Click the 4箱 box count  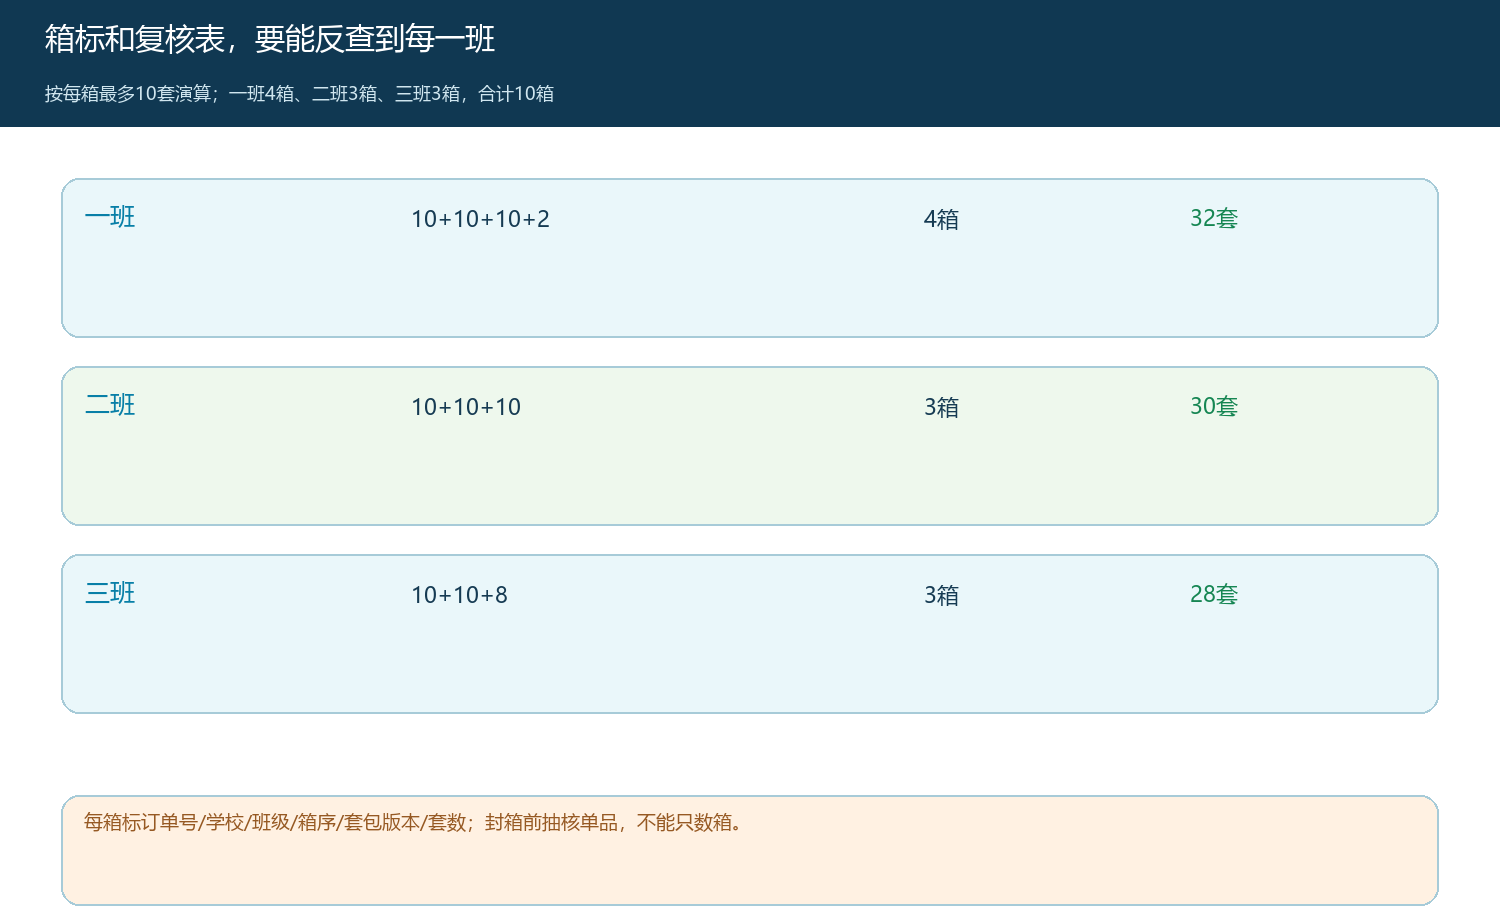[941, 219]
